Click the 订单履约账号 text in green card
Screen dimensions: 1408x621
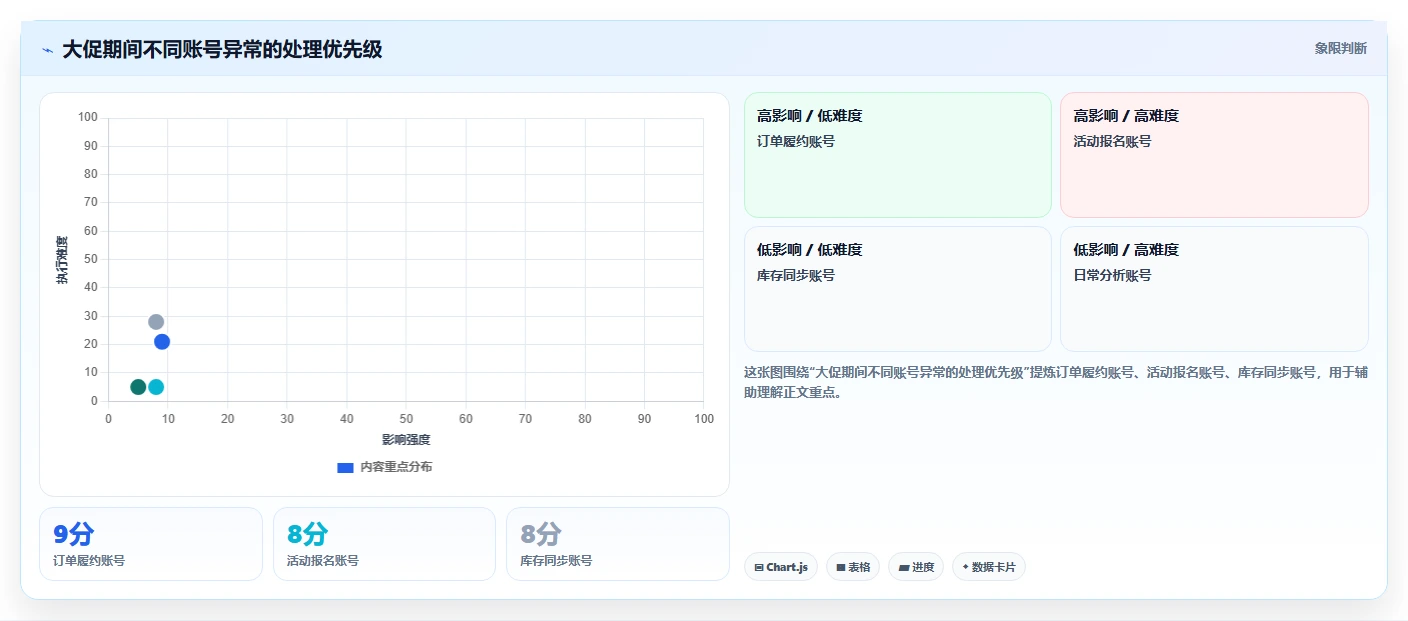(796, 142)
